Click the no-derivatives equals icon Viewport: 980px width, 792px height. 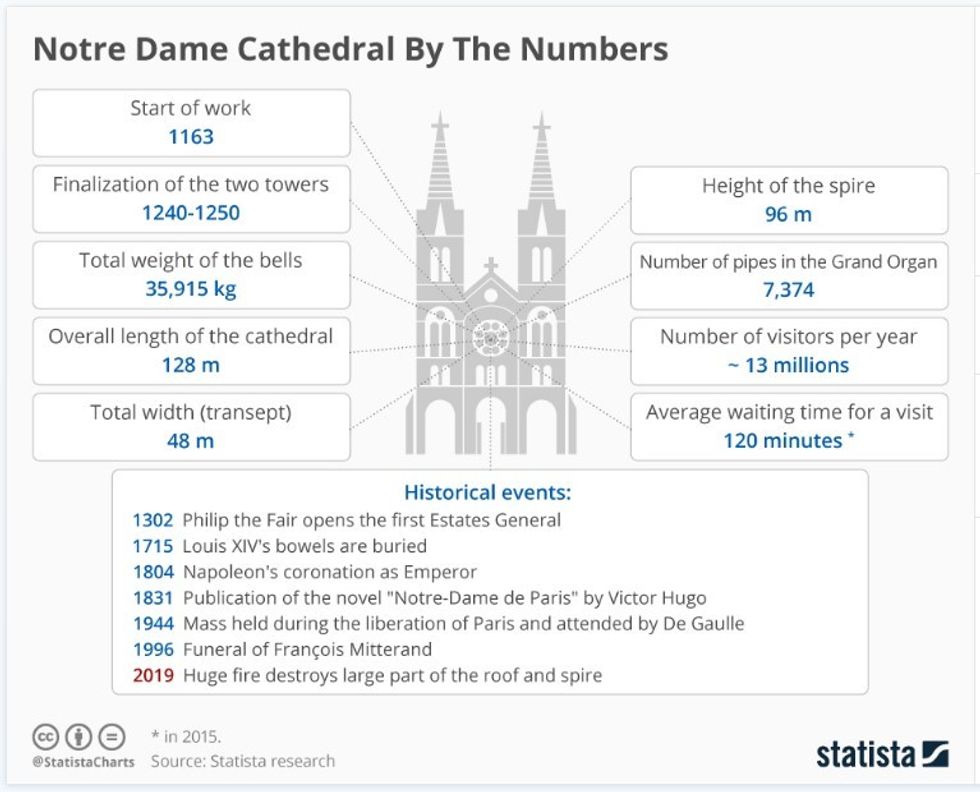coord(112,737)
